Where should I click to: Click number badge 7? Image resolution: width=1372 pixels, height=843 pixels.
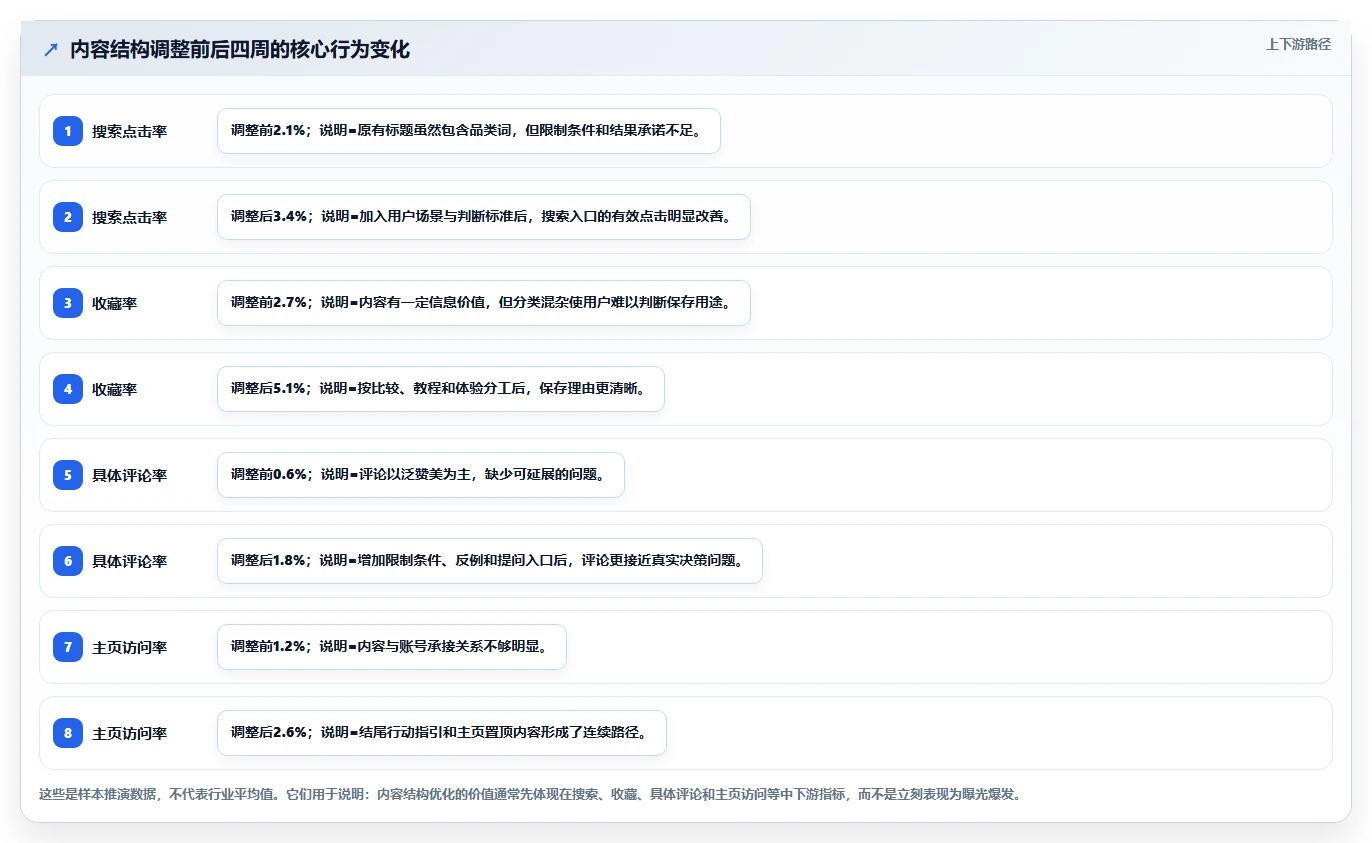[68, 647]
